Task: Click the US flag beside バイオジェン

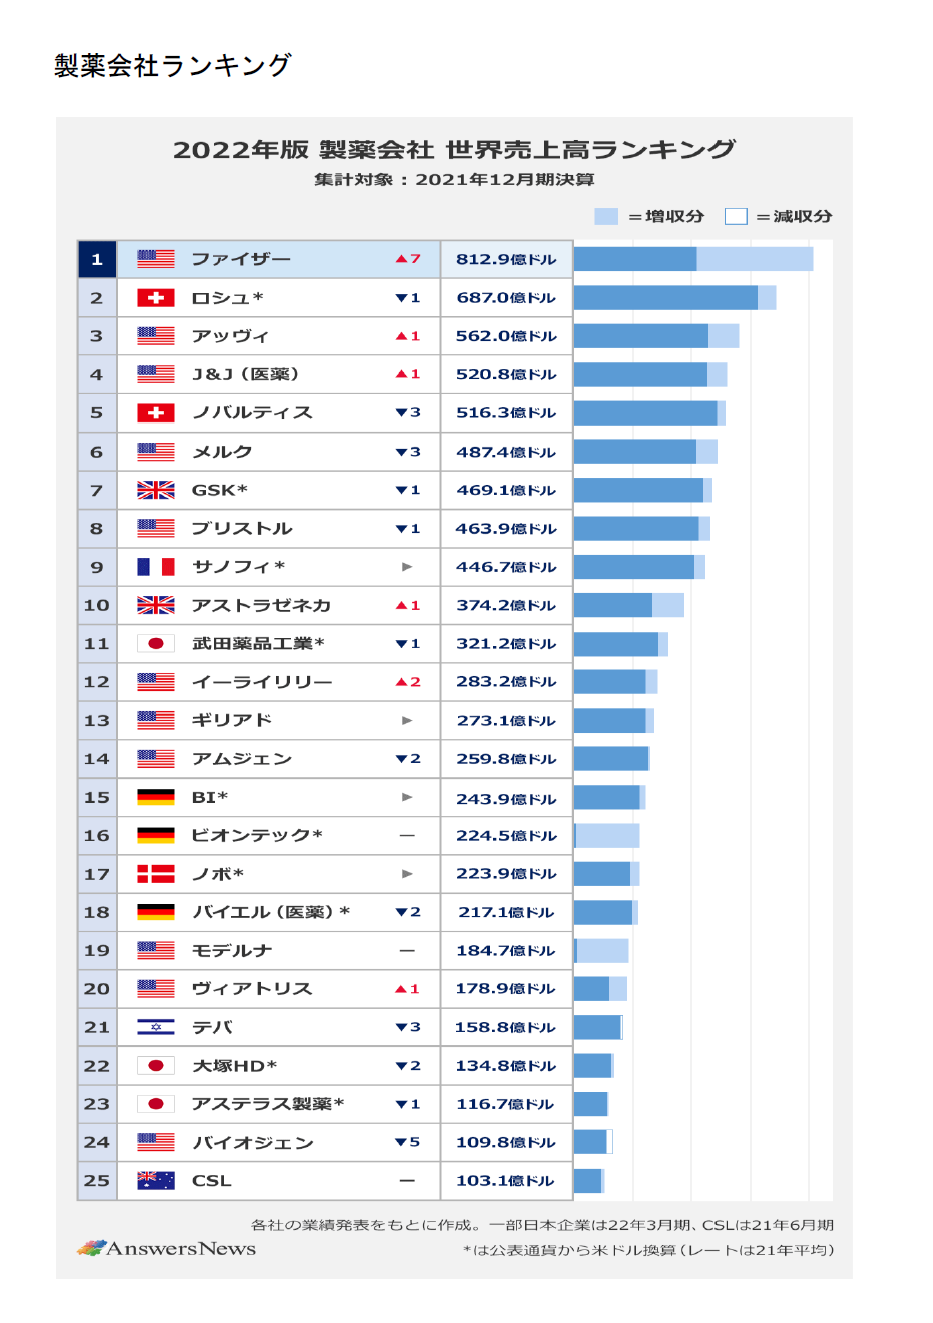Action: (156, 1142)
